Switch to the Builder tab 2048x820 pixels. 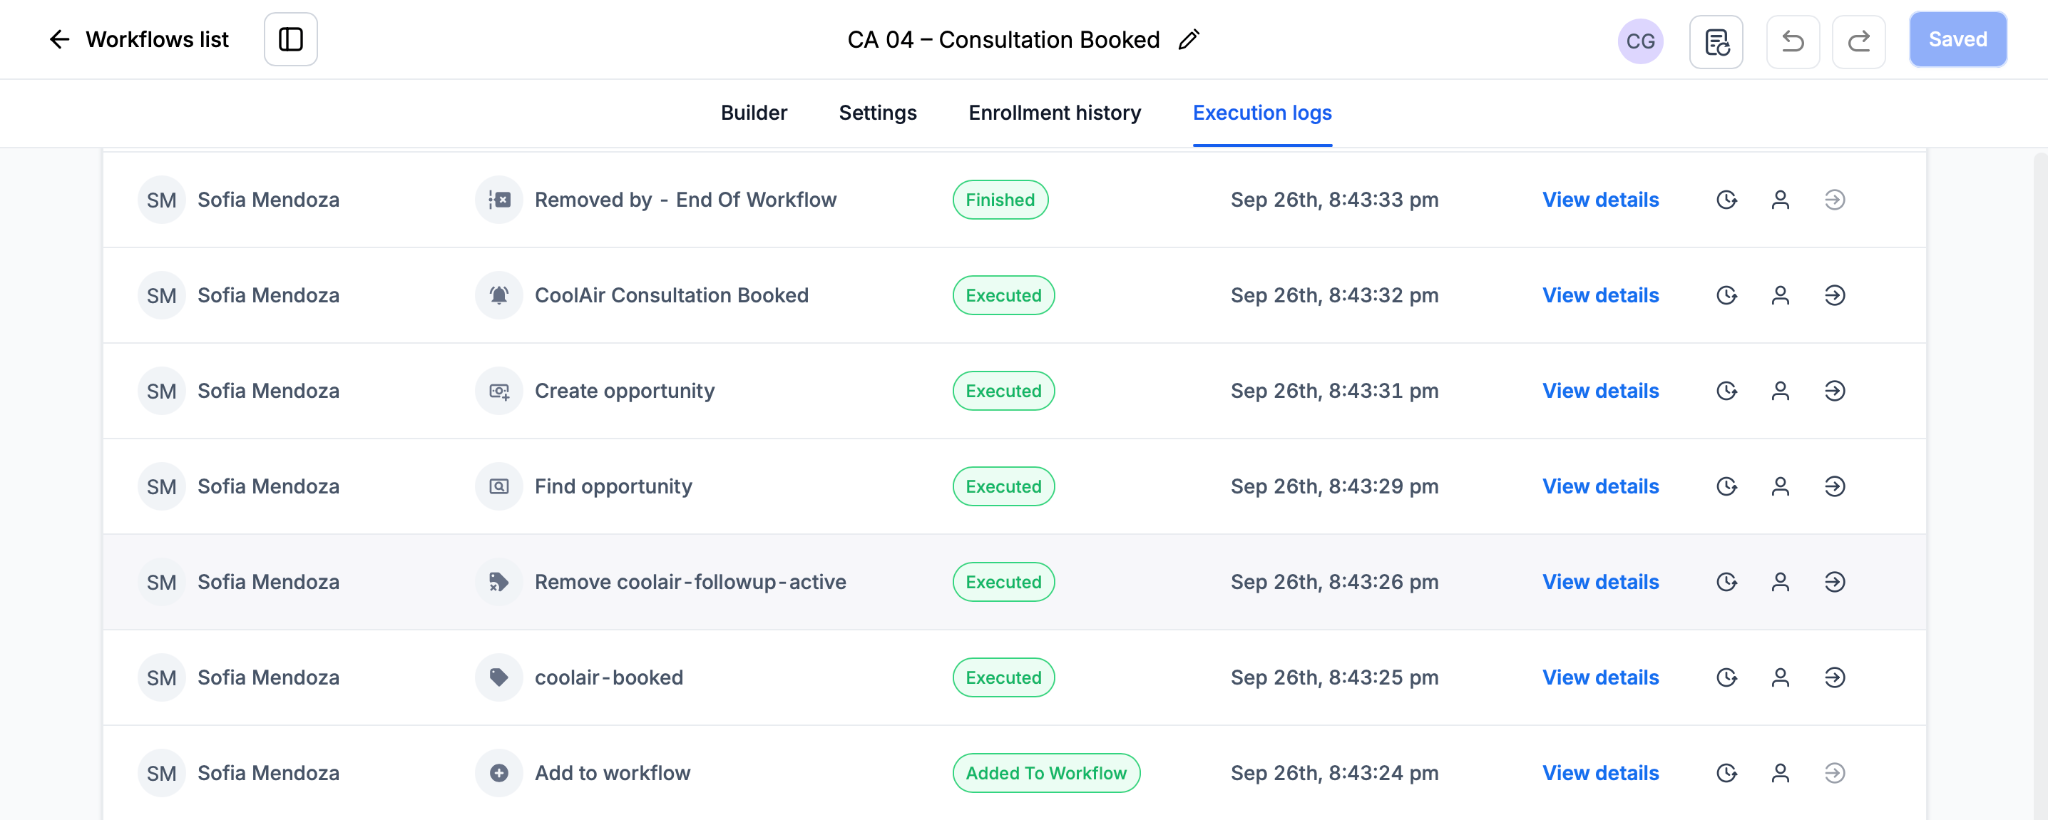pyautogui.click(x=754, y=113)
